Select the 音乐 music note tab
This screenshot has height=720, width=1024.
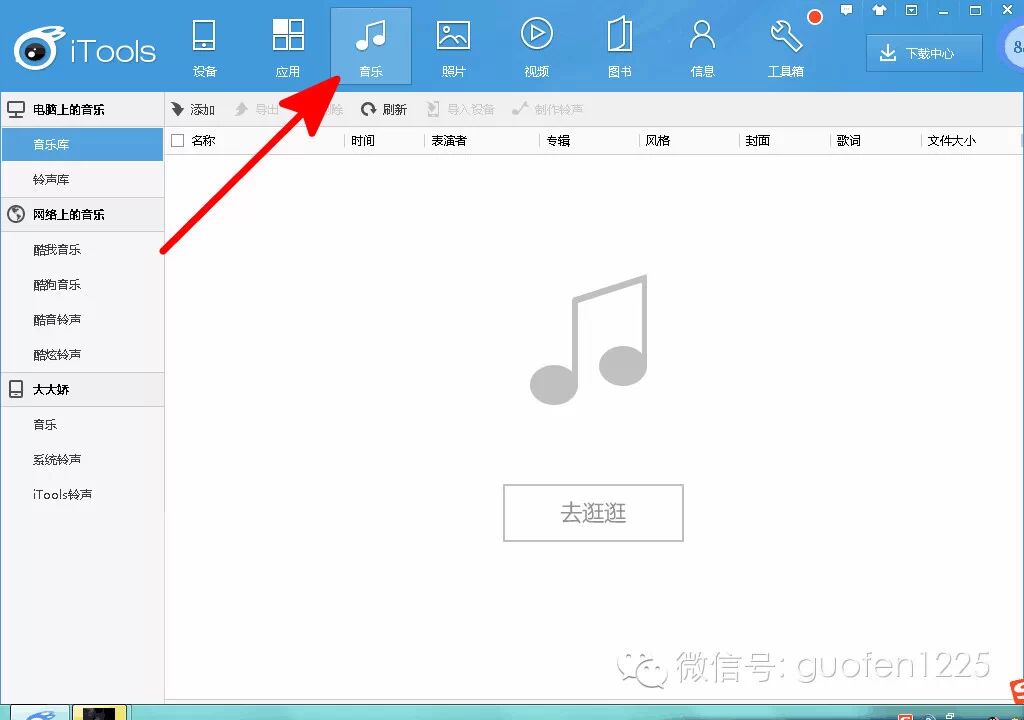coord(371,47)
